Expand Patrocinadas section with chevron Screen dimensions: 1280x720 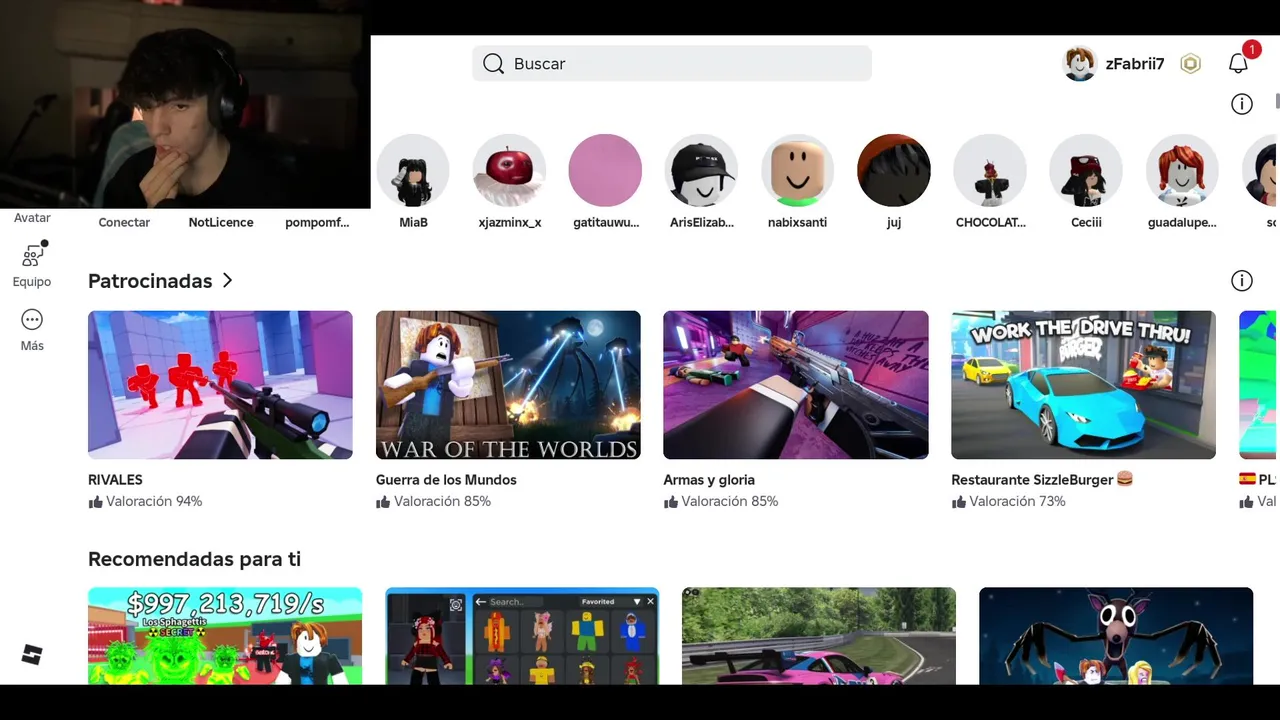point(228,281)
